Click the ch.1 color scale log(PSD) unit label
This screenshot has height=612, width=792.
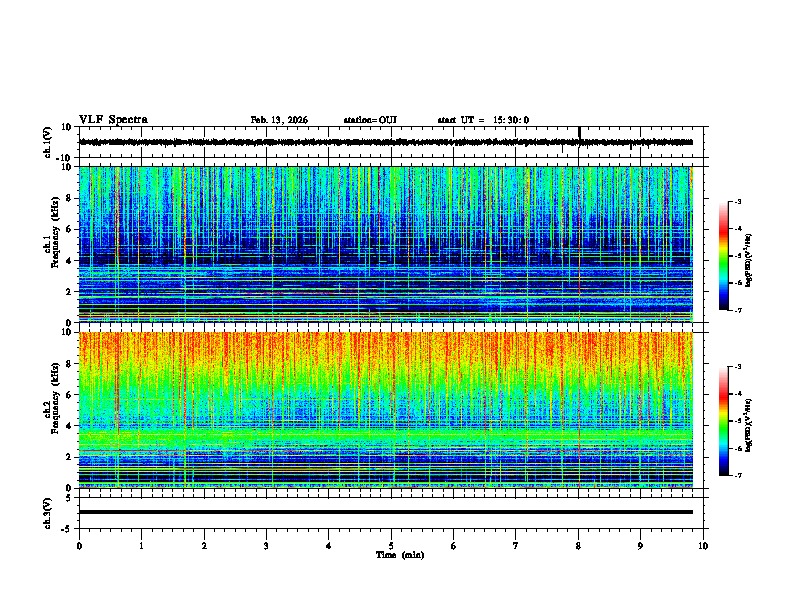pyautogui.click(x=749, y=260)
